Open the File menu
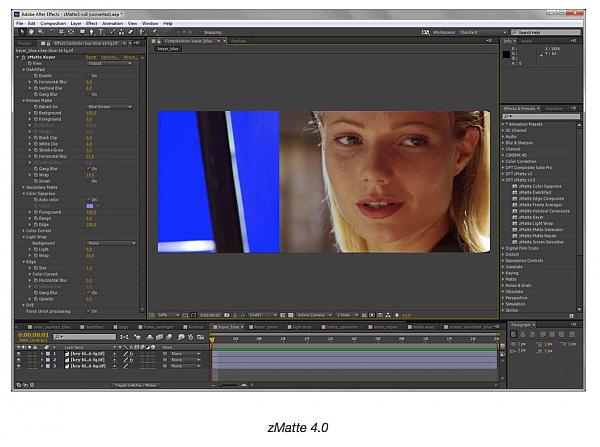600x447 pixels. 20,23
